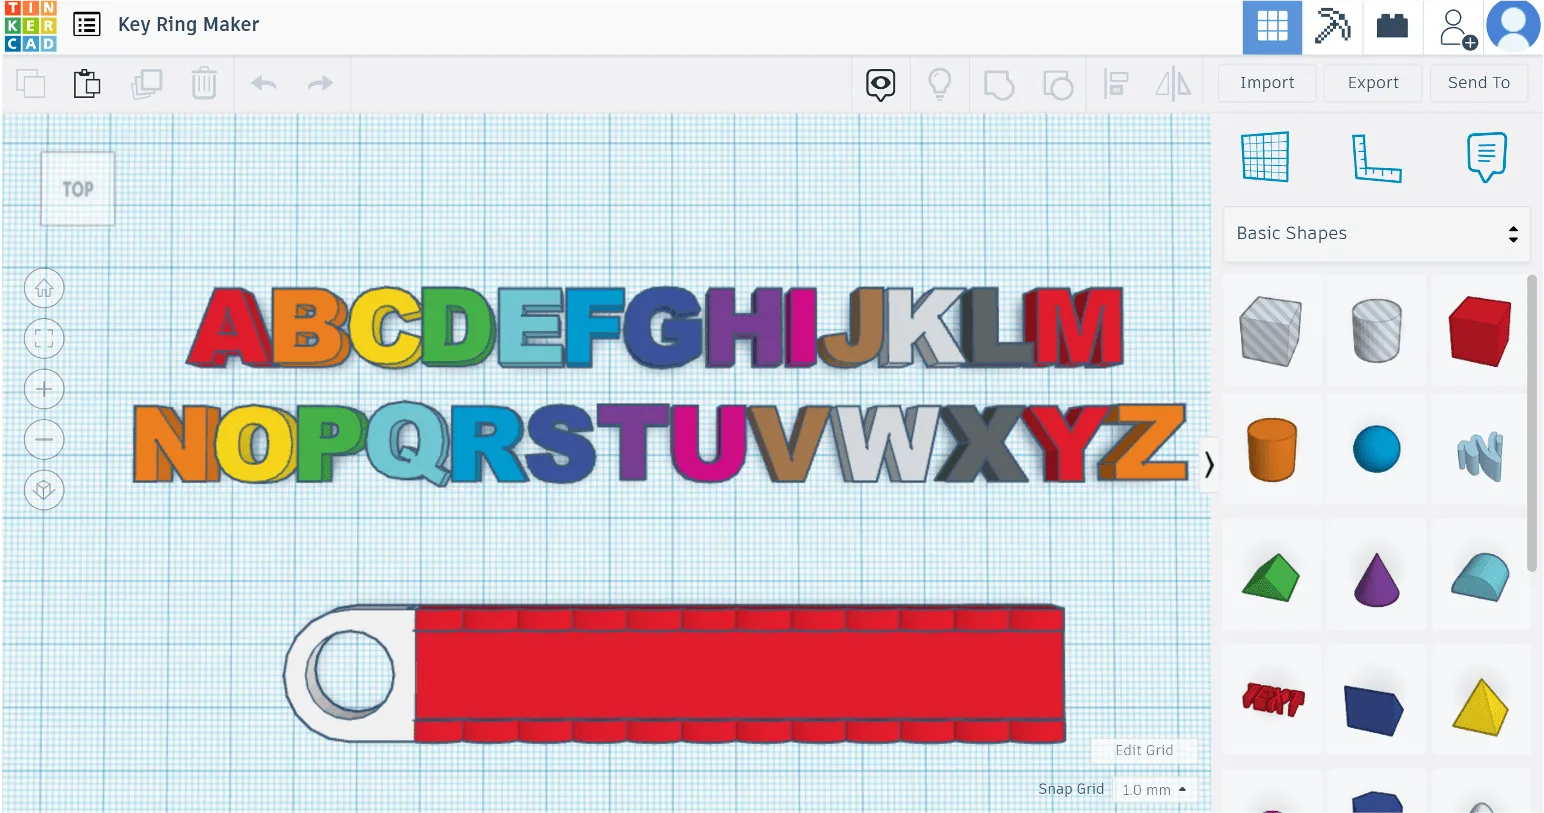
Task: Open the user profile avatar
Action: [x=1513, y=26]
